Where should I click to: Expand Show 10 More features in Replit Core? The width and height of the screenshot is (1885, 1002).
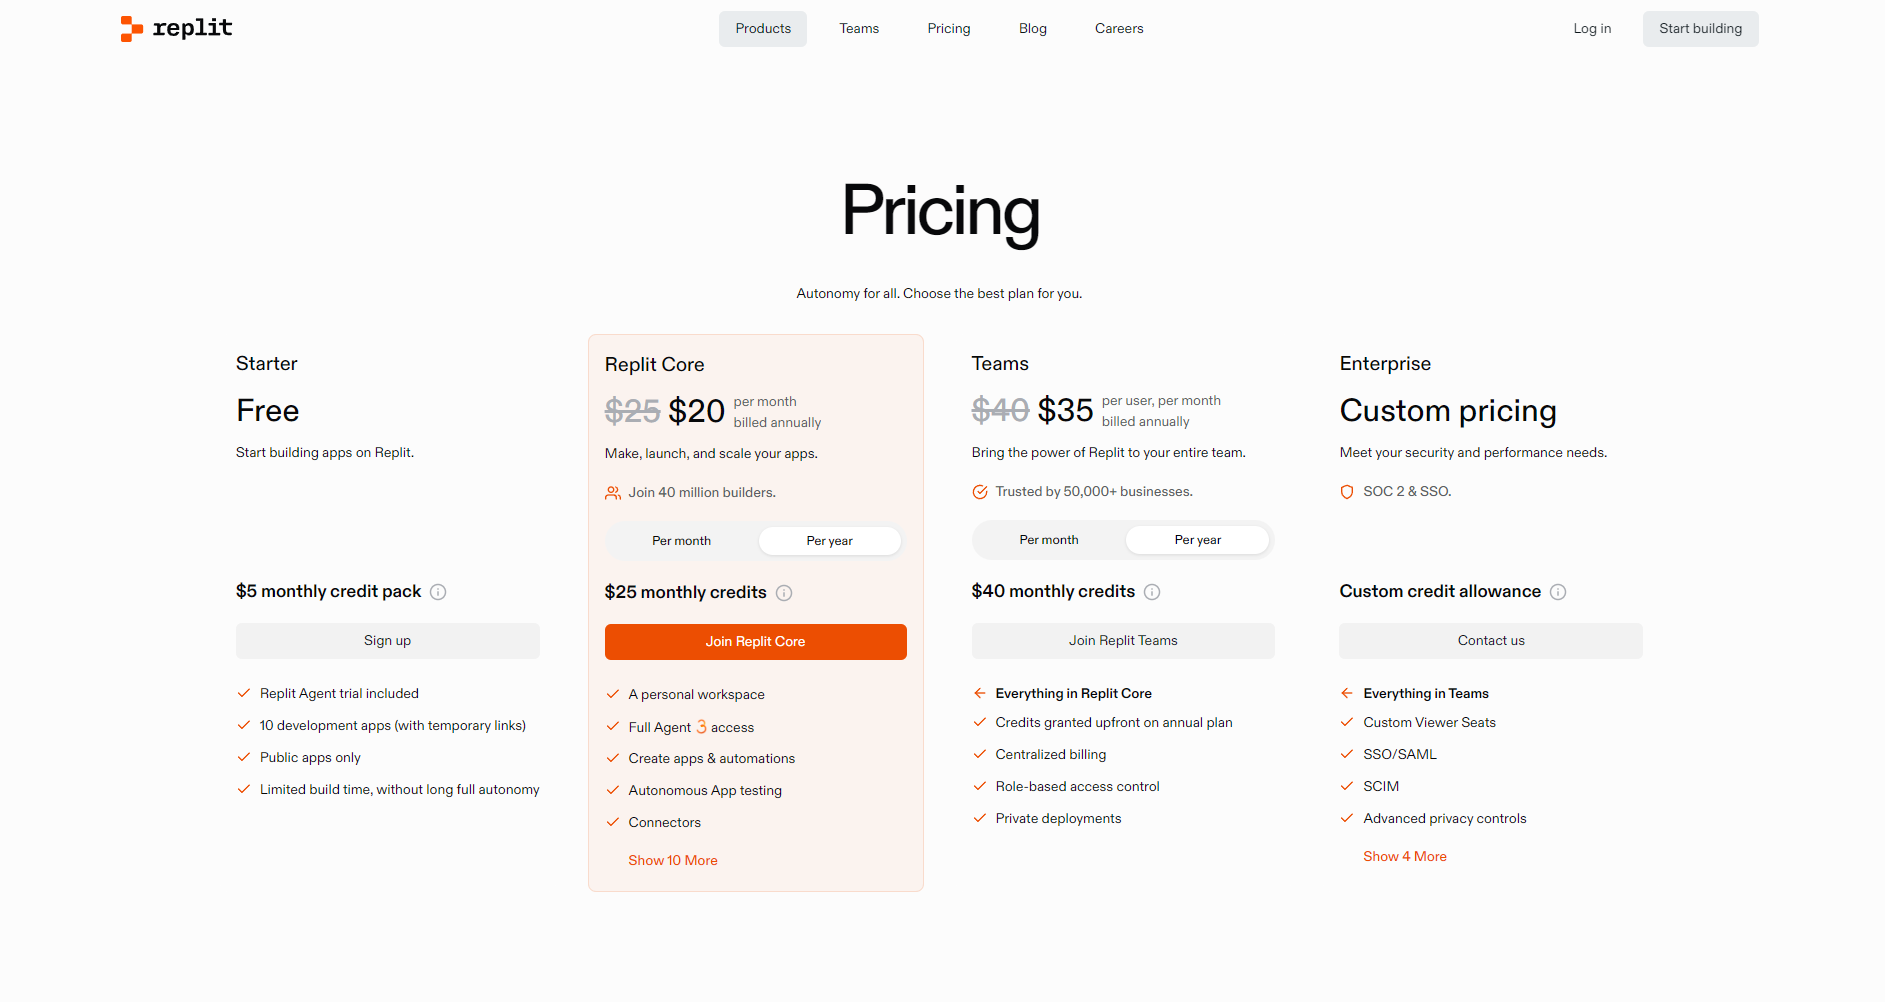[673, 861]
